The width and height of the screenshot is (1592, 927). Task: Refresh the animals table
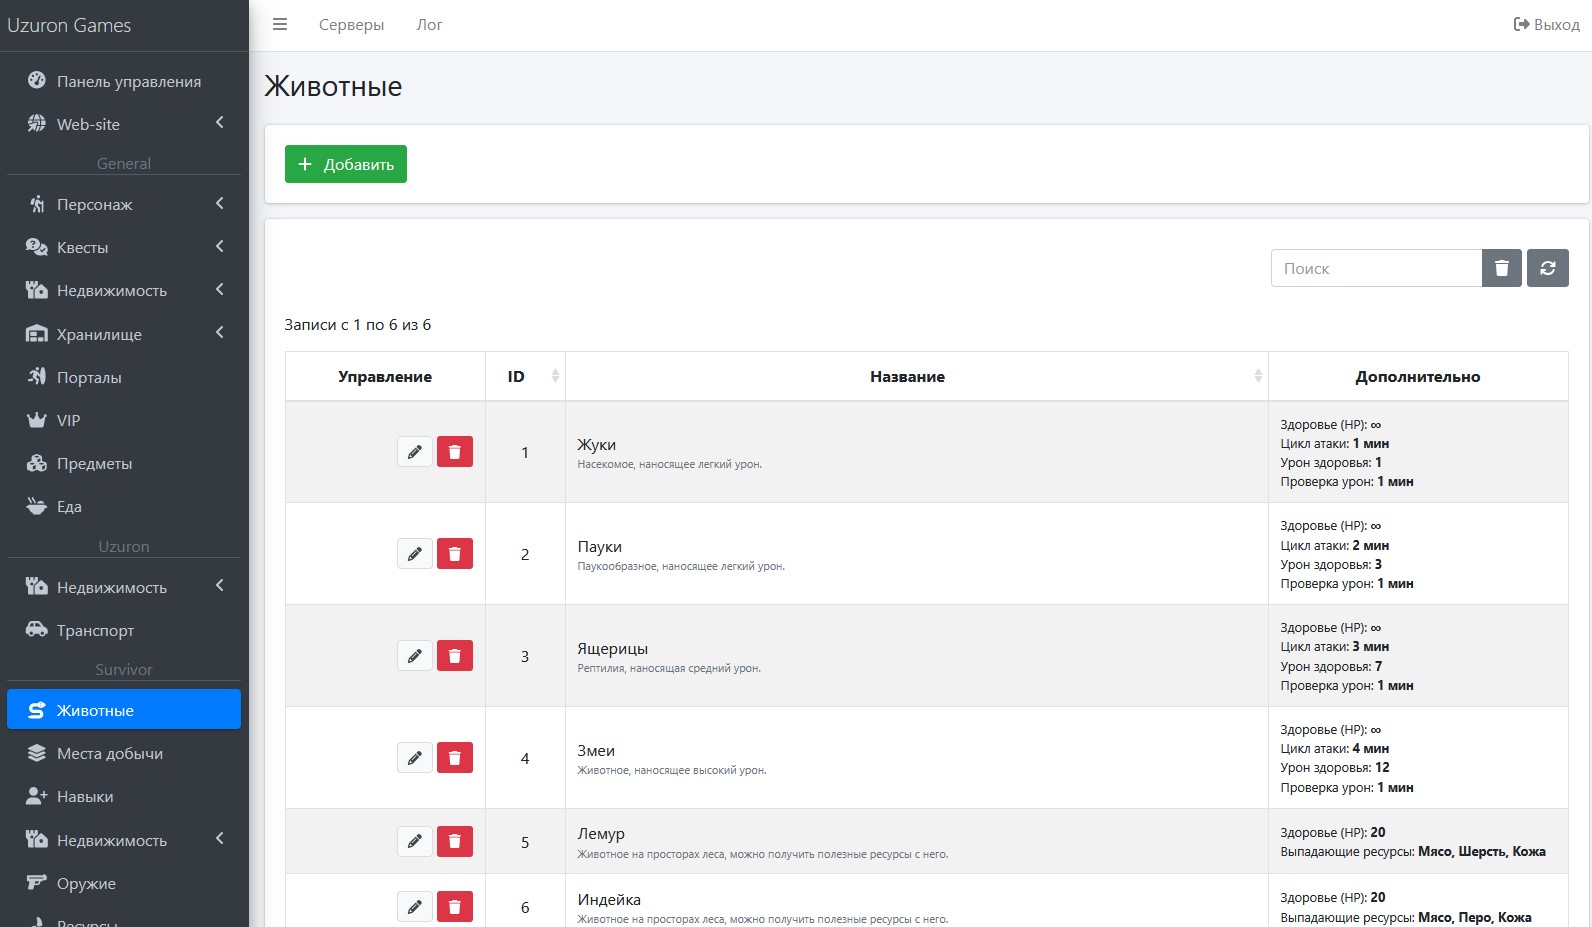[x=1548, y=268]
